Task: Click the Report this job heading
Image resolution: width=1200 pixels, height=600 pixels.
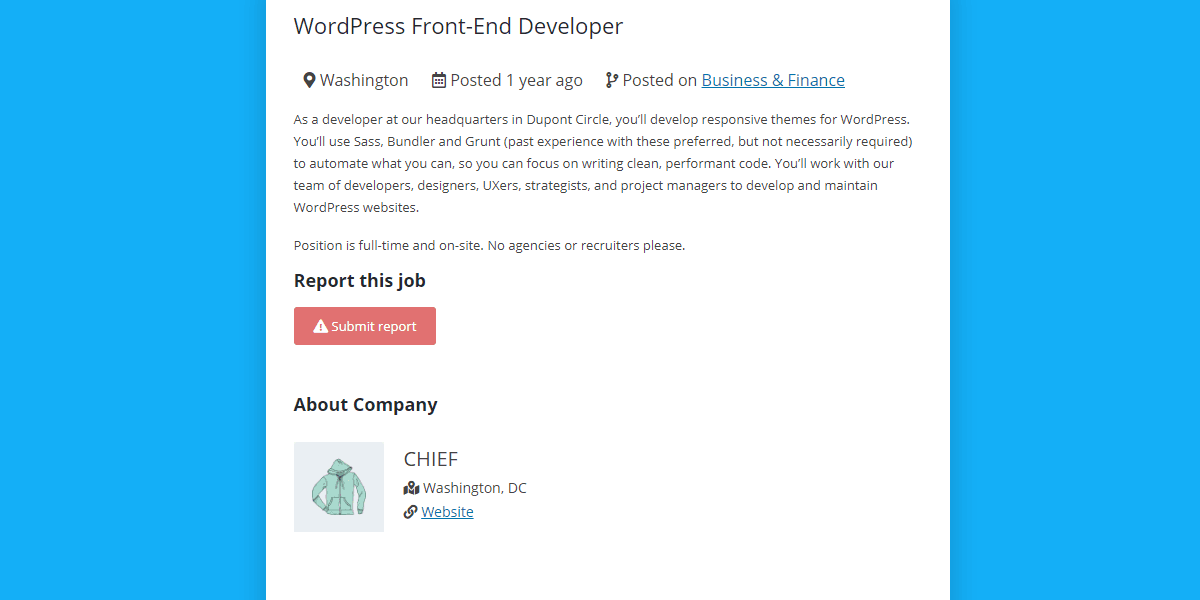Action: coord(360,280)
